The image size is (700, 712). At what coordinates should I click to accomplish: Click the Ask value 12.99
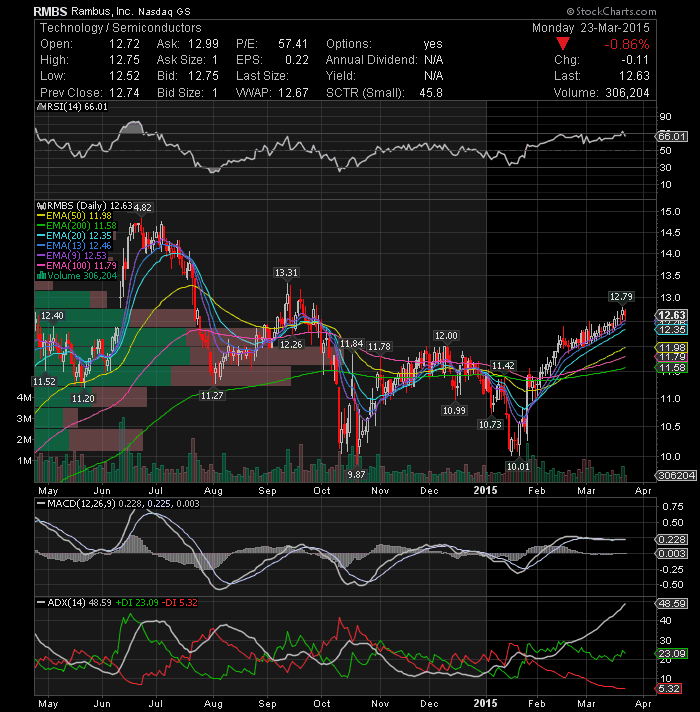(x=203, y=44)
